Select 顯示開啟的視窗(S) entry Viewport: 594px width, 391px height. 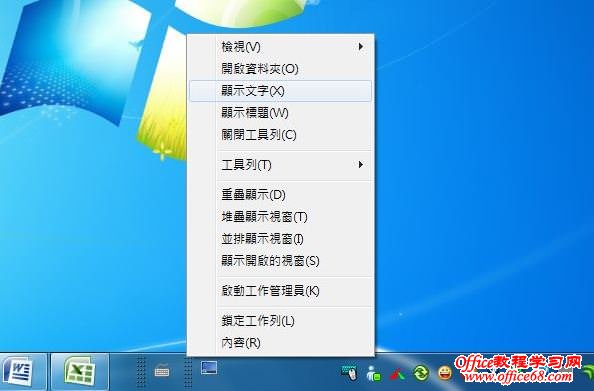click(280, 261)
